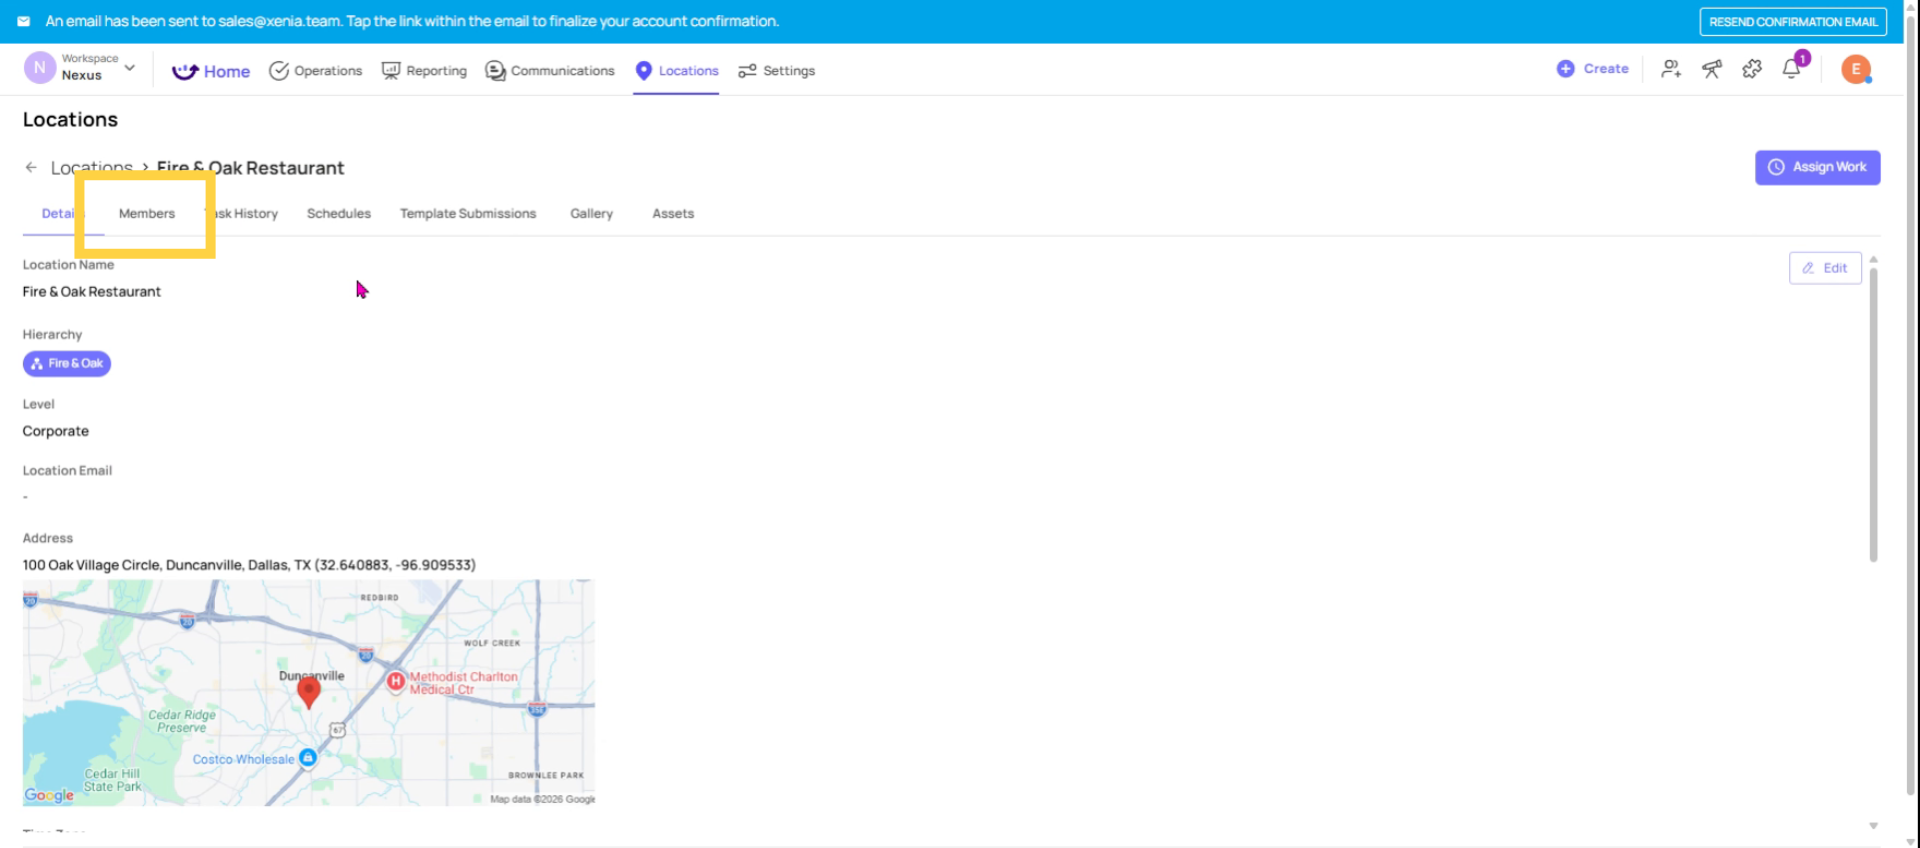The height and width of the screenshot is (848, 1920).
Task: Click the details panel scroll down arrow
Action: pos(1873,826)
